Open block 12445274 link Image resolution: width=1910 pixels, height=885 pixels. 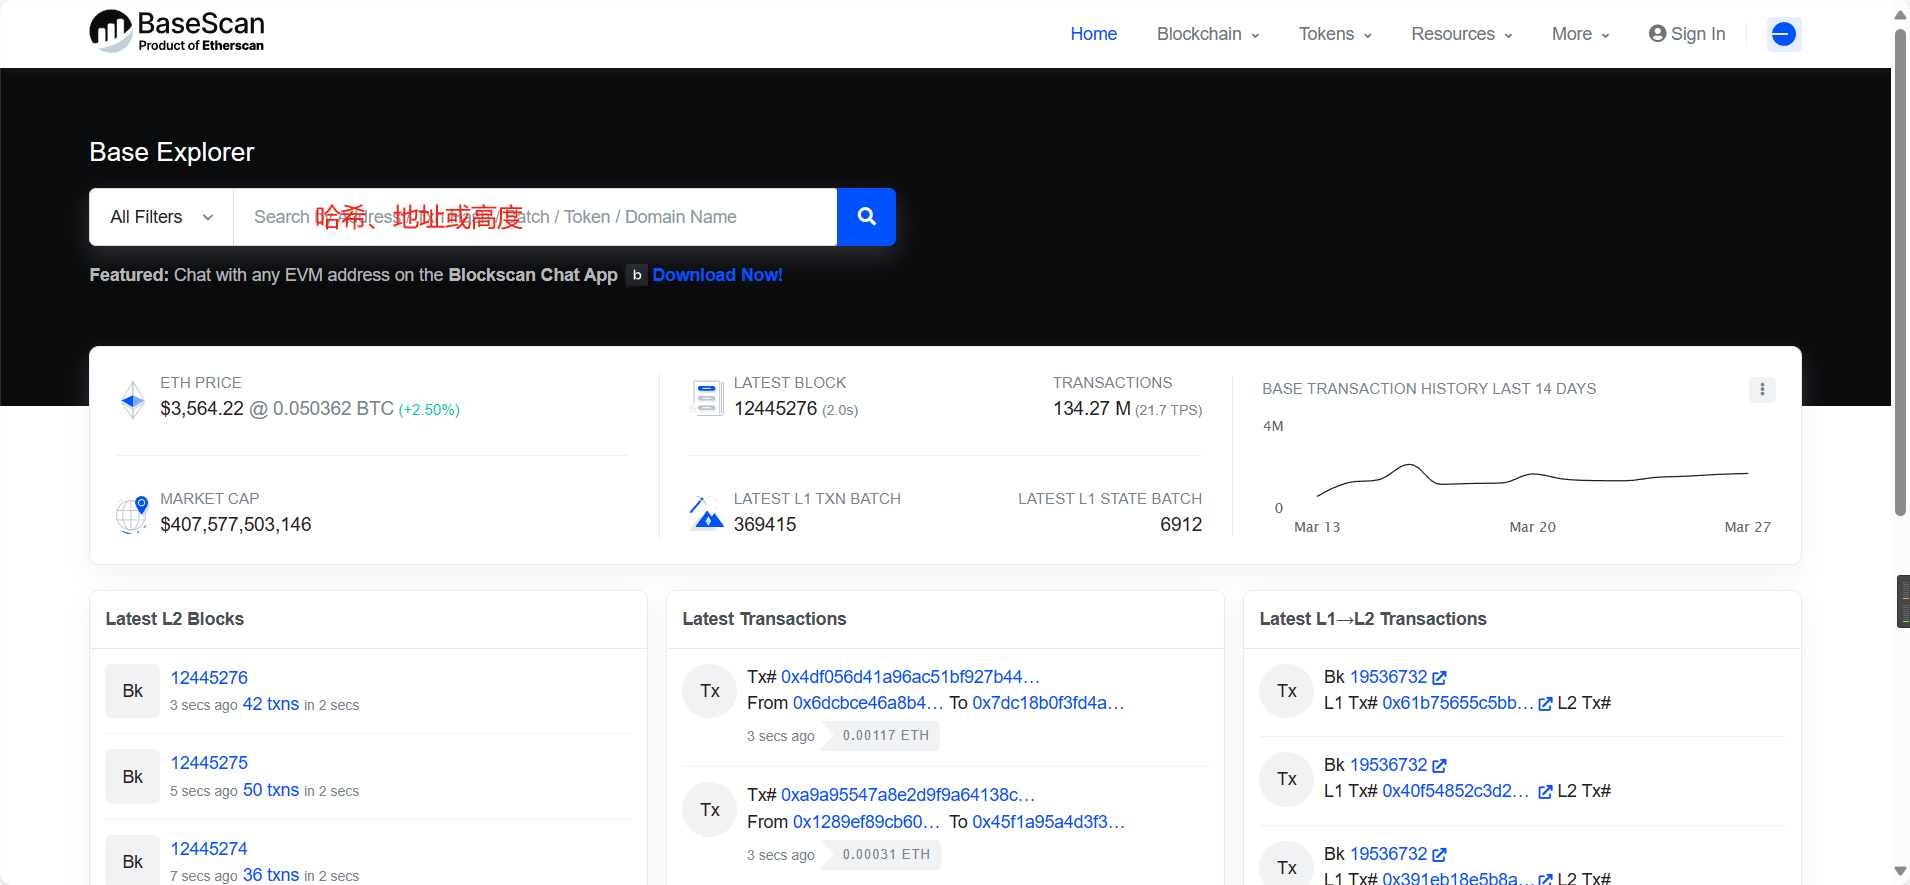(209, 849)
